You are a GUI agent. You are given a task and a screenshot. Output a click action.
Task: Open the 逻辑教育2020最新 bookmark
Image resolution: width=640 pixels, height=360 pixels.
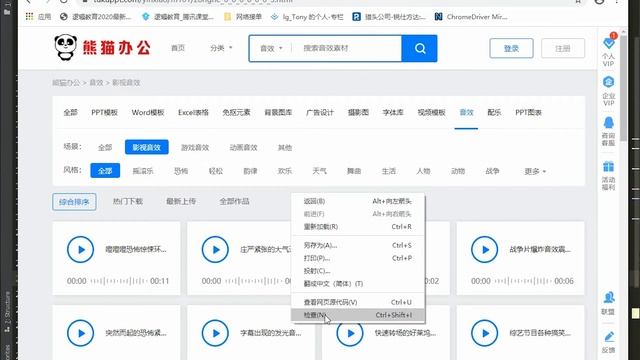click(96, 17)
